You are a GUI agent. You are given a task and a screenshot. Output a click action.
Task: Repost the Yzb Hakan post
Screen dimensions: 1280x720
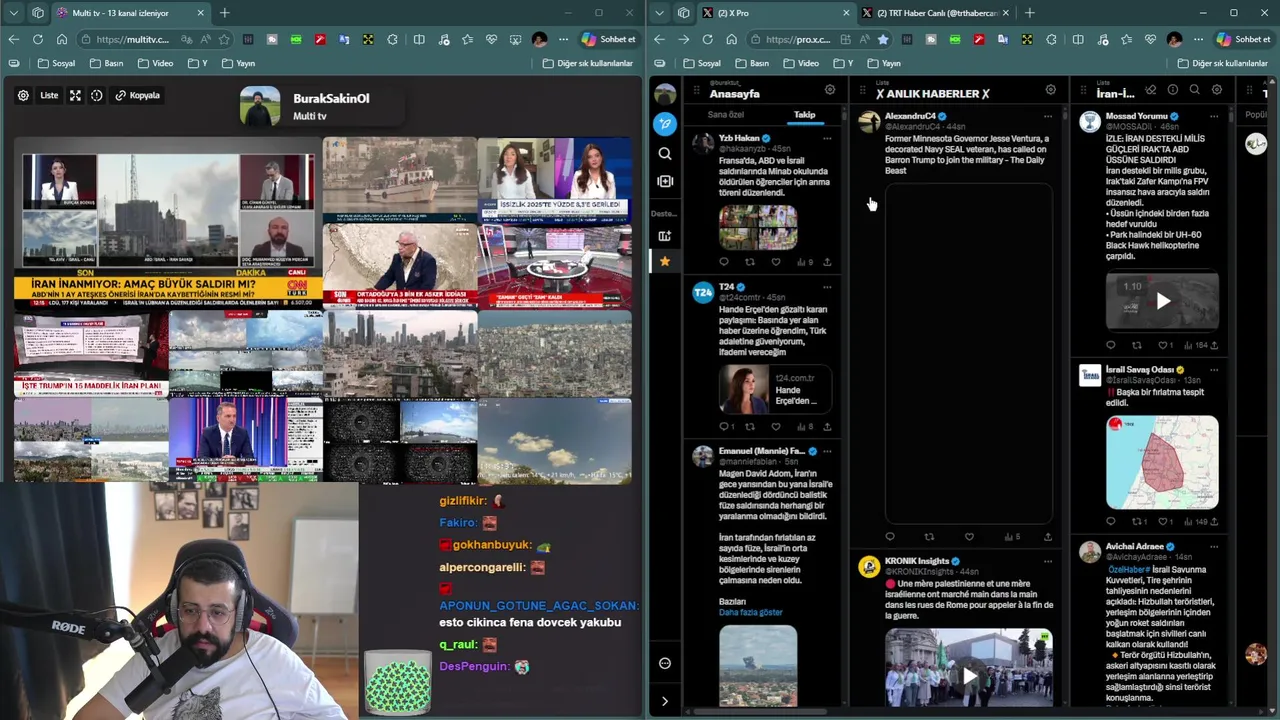[750, 262]
